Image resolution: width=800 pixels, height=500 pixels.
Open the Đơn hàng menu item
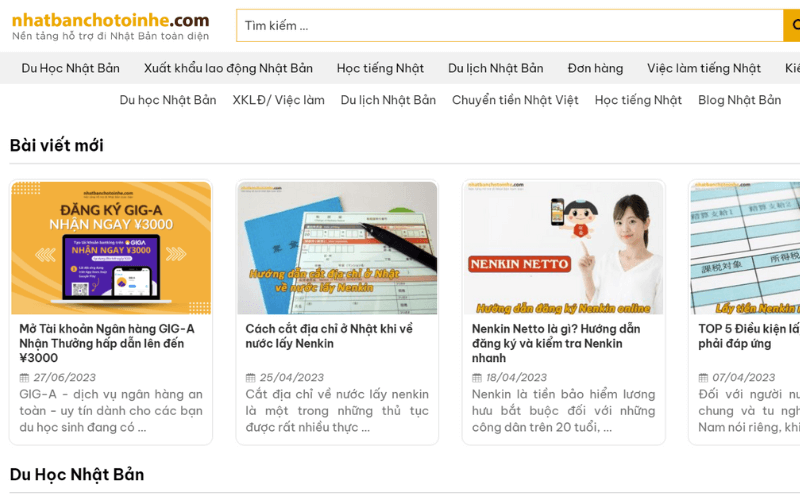click(x=595, y=68)
